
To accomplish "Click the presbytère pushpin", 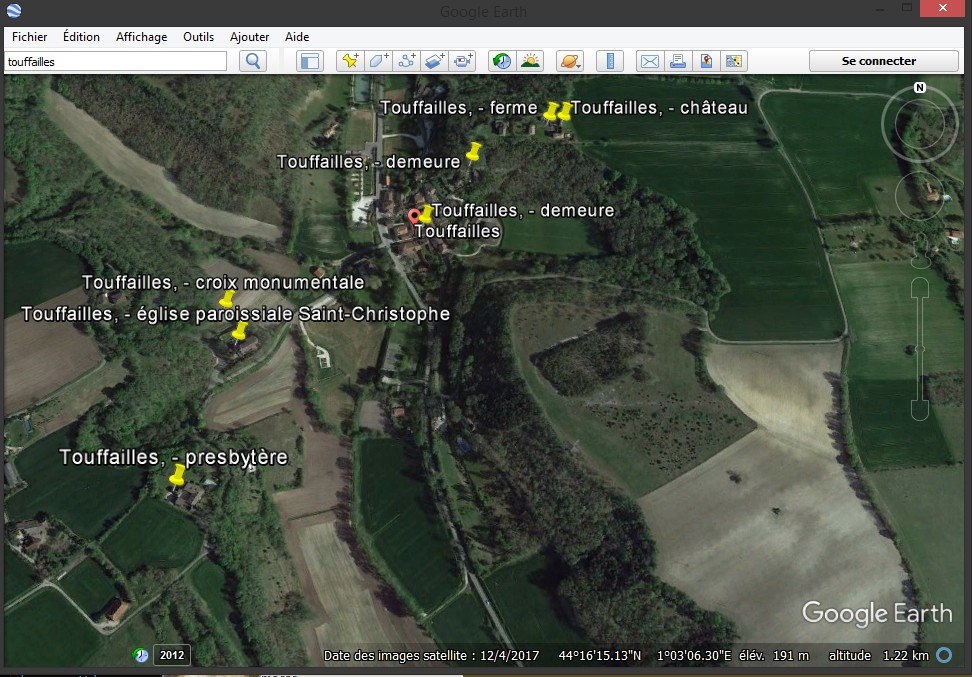I will pyautogui.click(x=177, y=475).
